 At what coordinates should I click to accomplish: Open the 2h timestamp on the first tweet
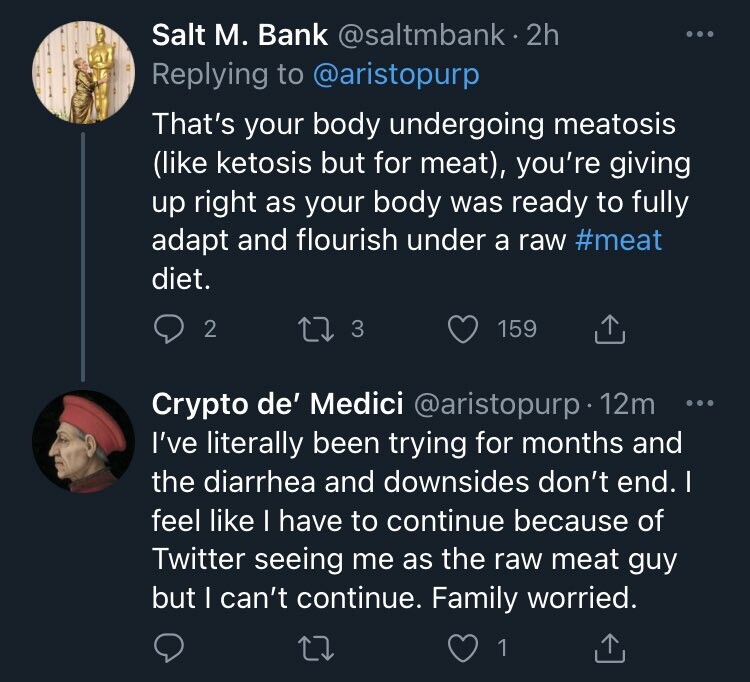pos(543,35)
